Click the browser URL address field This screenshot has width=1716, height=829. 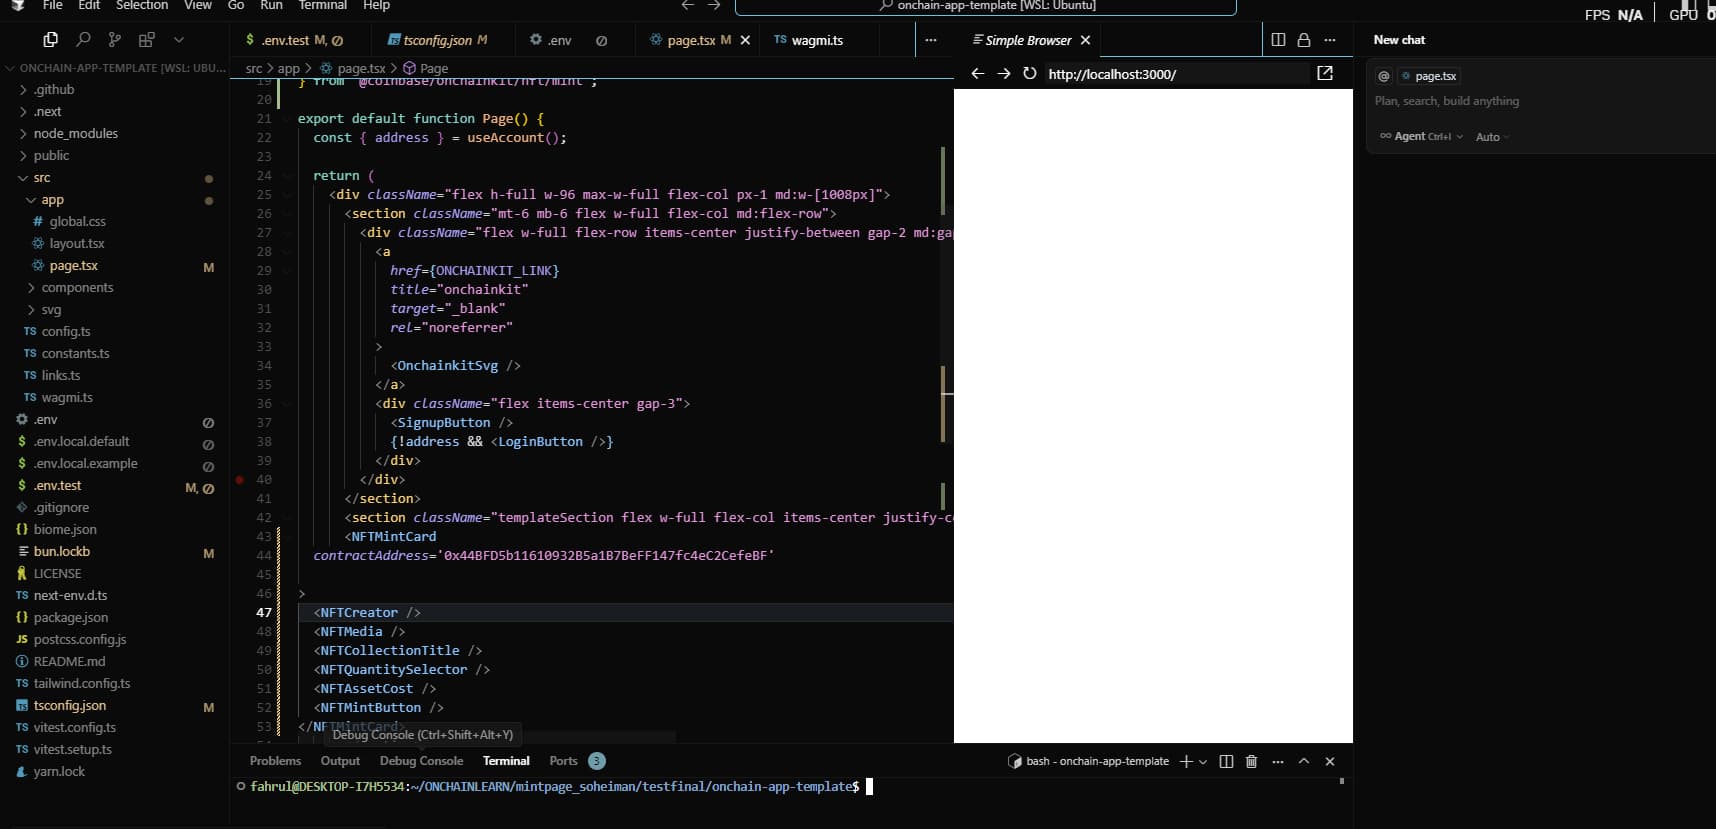pos(1174,74)
